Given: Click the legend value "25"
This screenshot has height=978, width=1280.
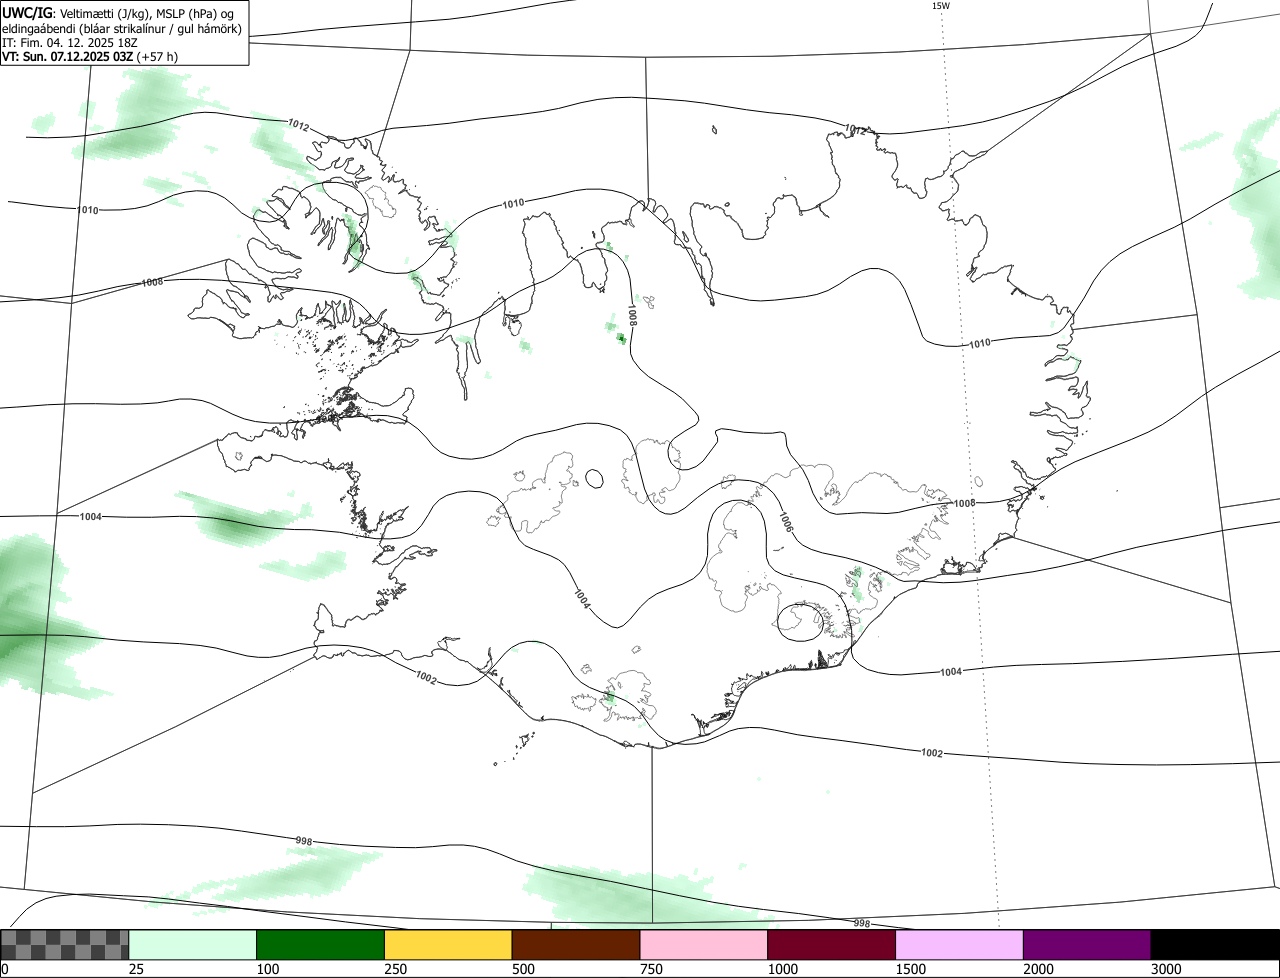Looking at the screenshot, I should point(137,969).
